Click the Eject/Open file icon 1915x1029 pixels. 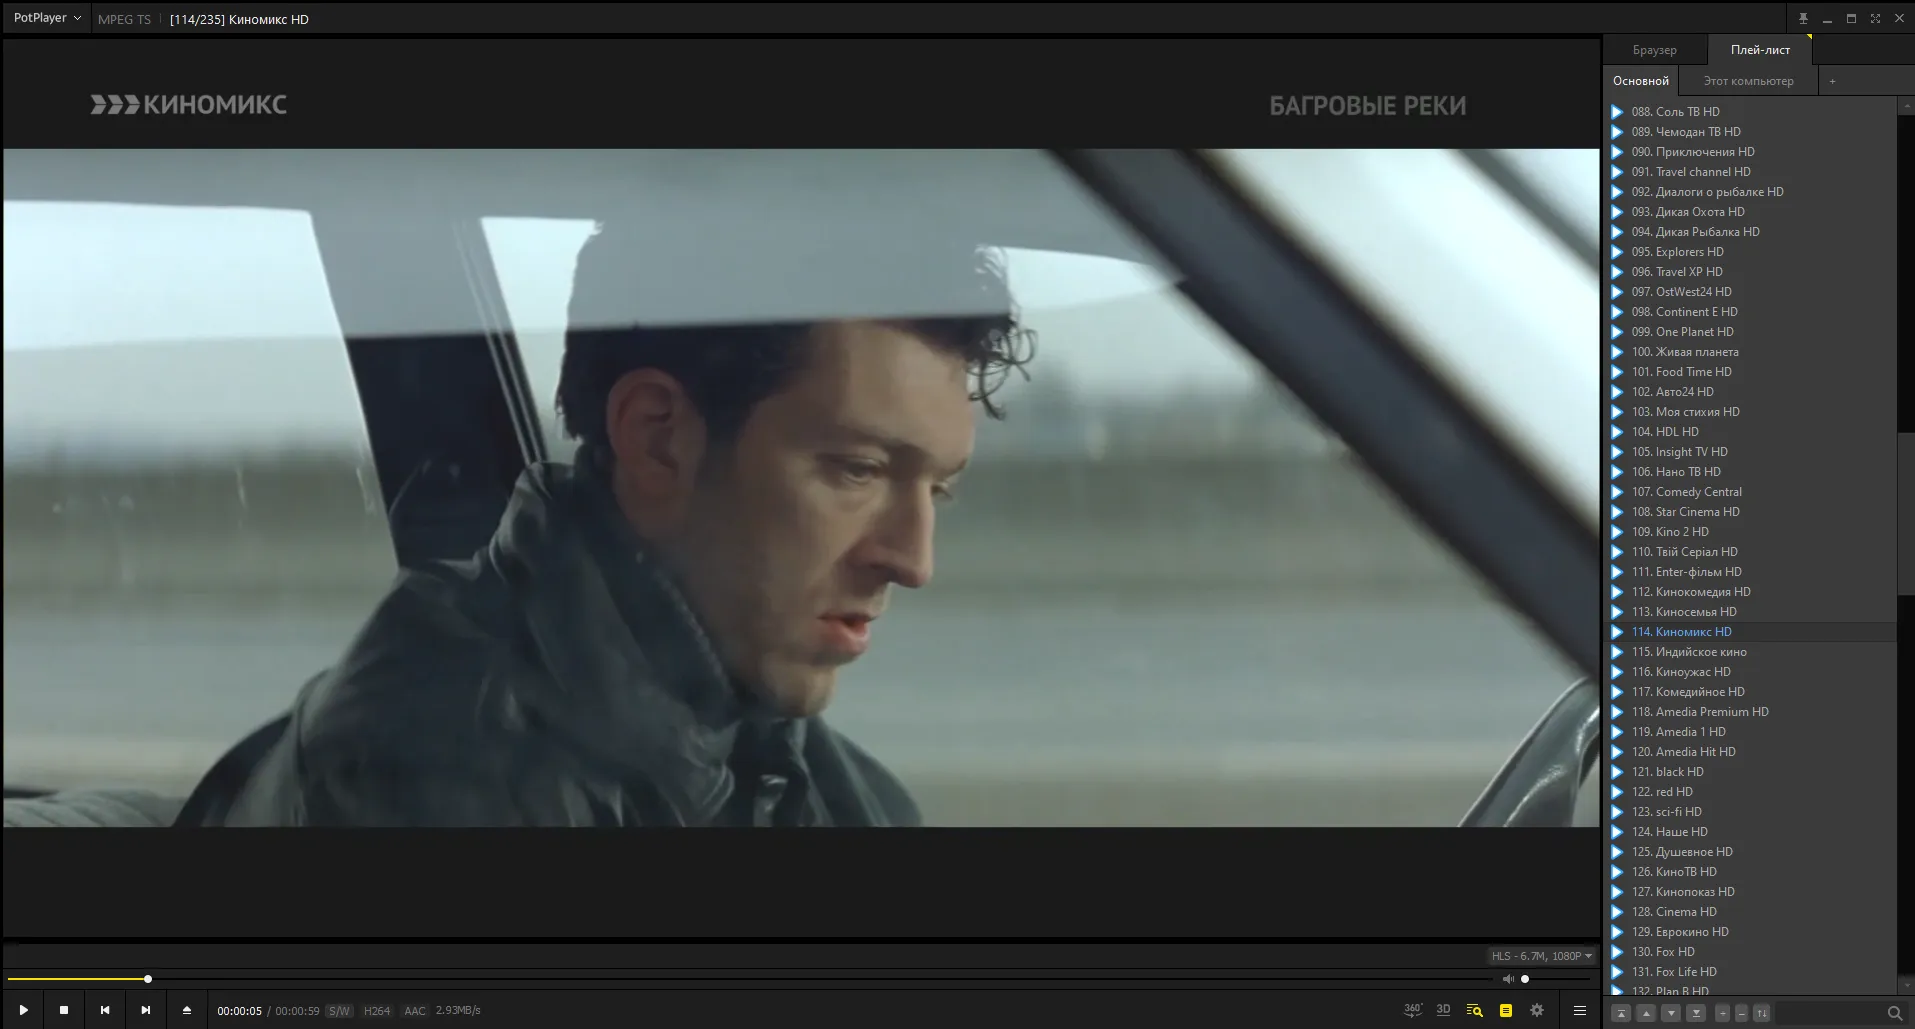pos(187,1010)
